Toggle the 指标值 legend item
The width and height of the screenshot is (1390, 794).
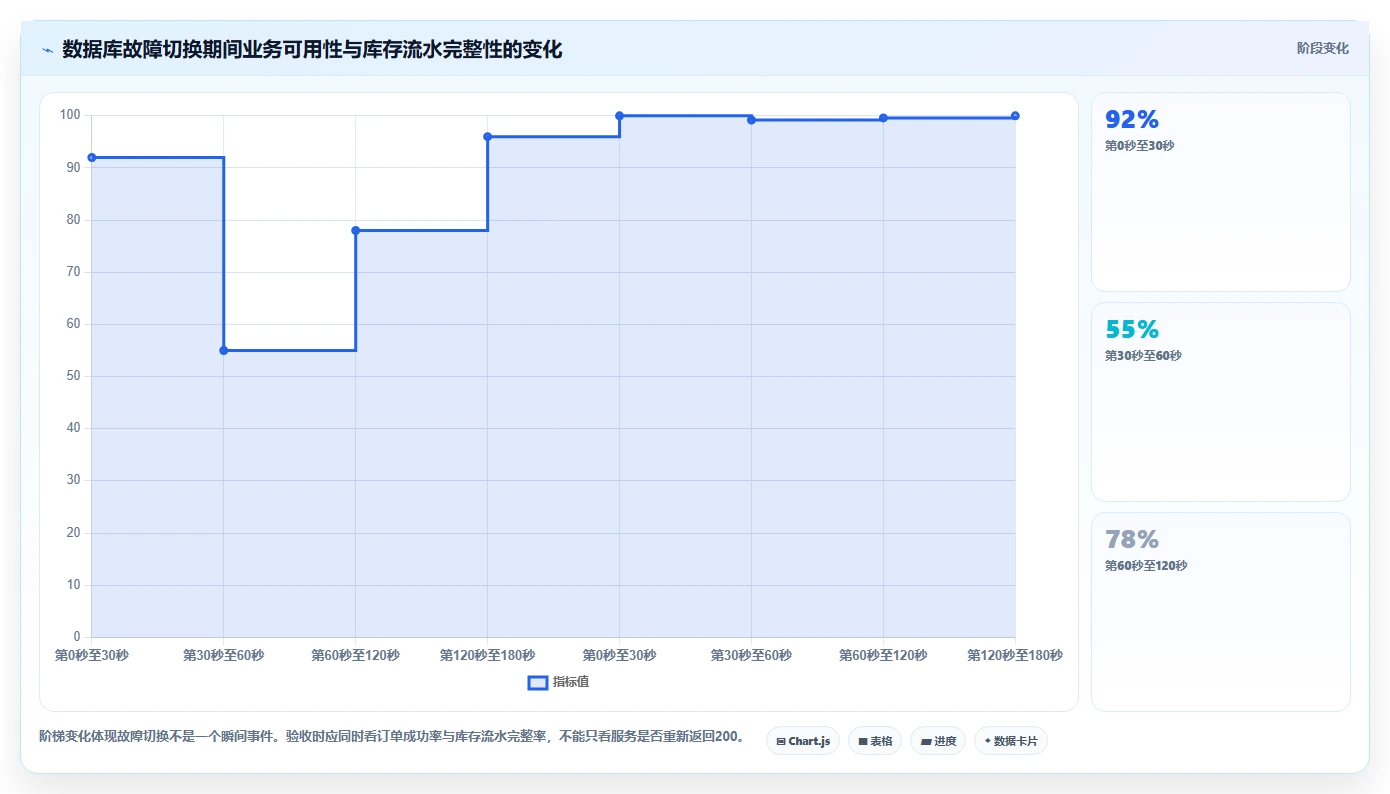click(559, 682)
